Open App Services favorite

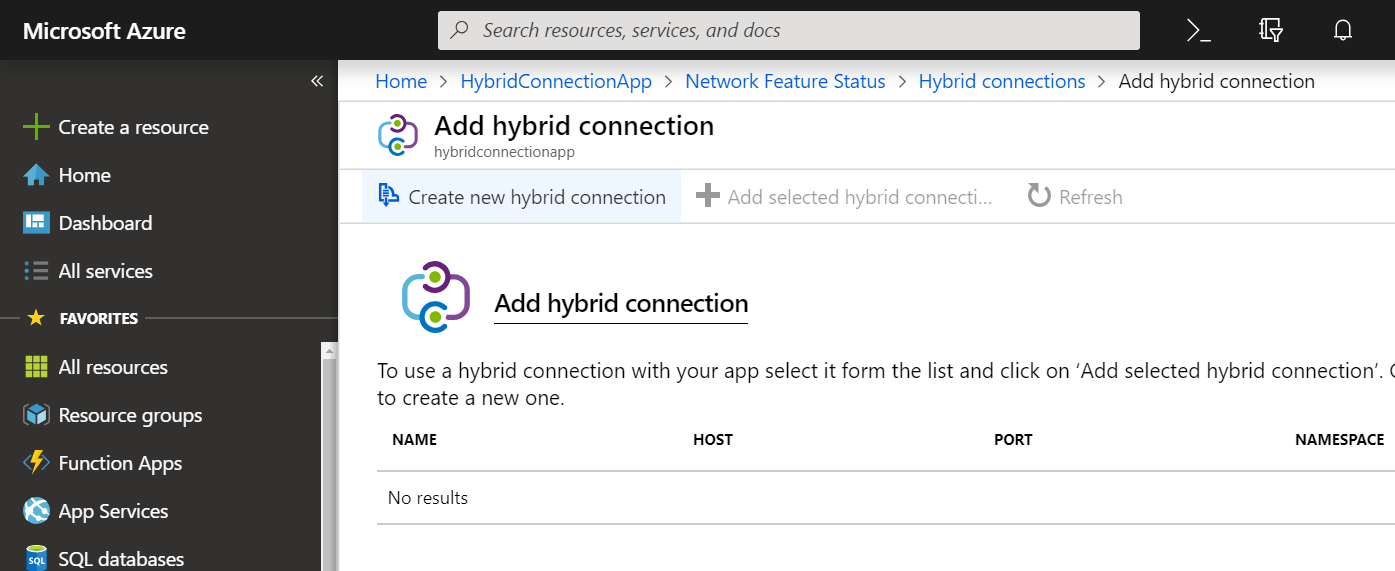click(113, 511)
